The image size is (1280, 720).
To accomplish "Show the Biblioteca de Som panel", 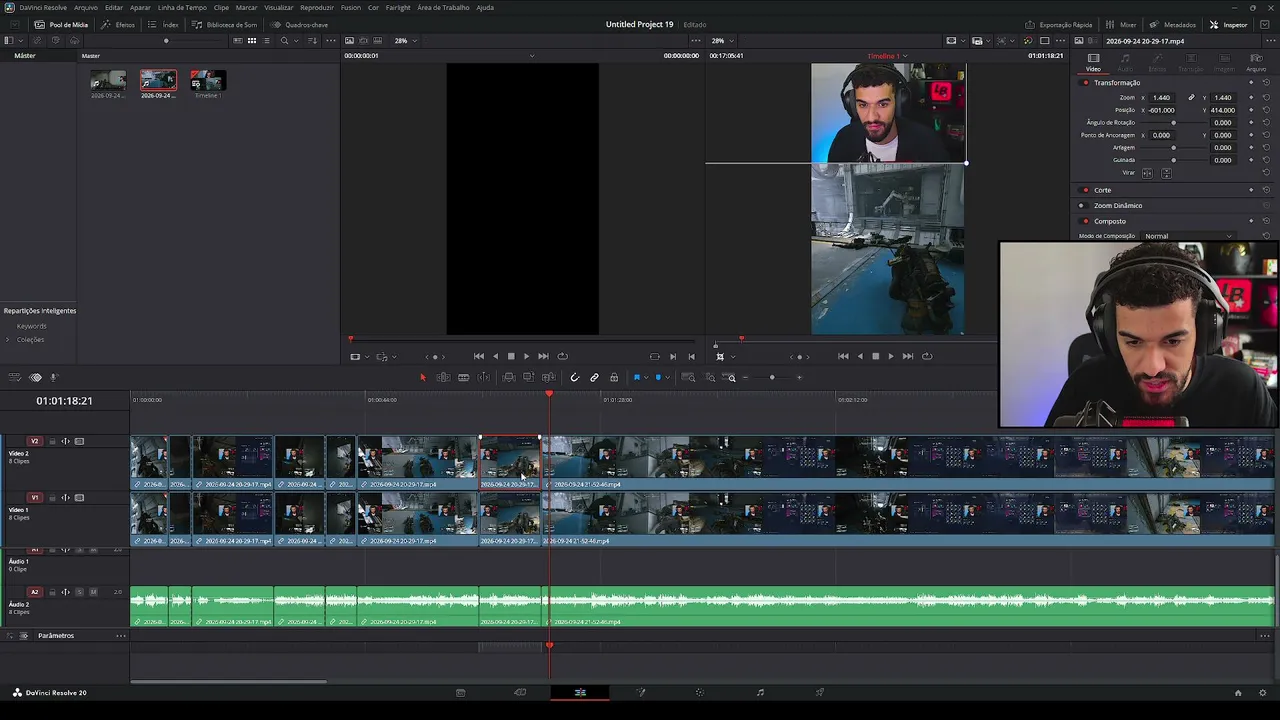I will click(225, 24).
